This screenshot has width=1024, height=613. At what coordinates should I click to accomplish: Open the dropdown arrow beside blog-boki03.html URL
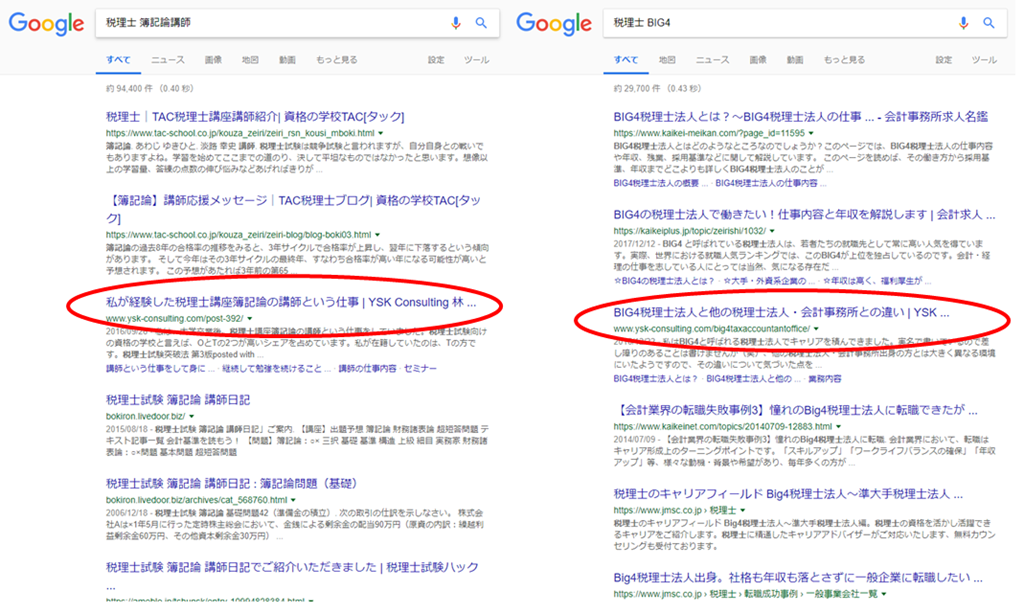(x=377, y=235)
